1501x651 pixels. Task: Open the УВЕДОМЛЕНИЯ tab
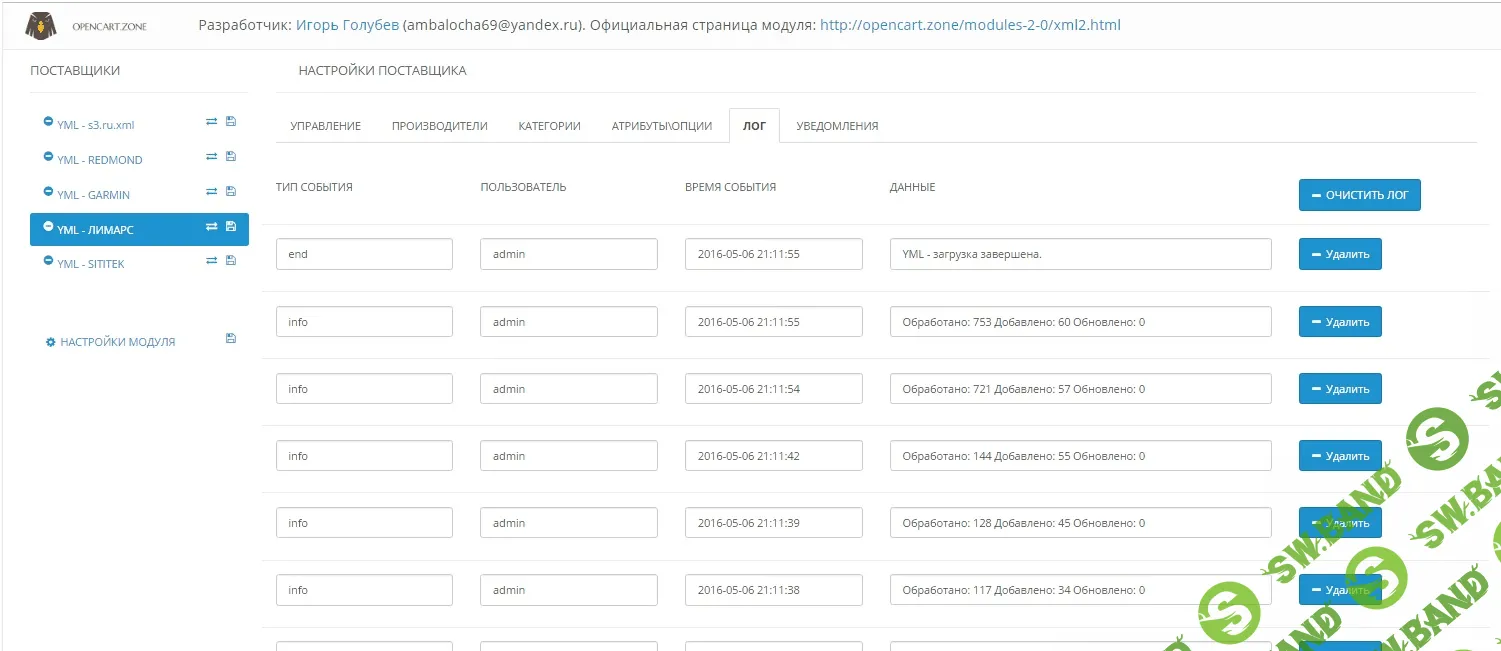pyautogui.click(x=836, y=125)
